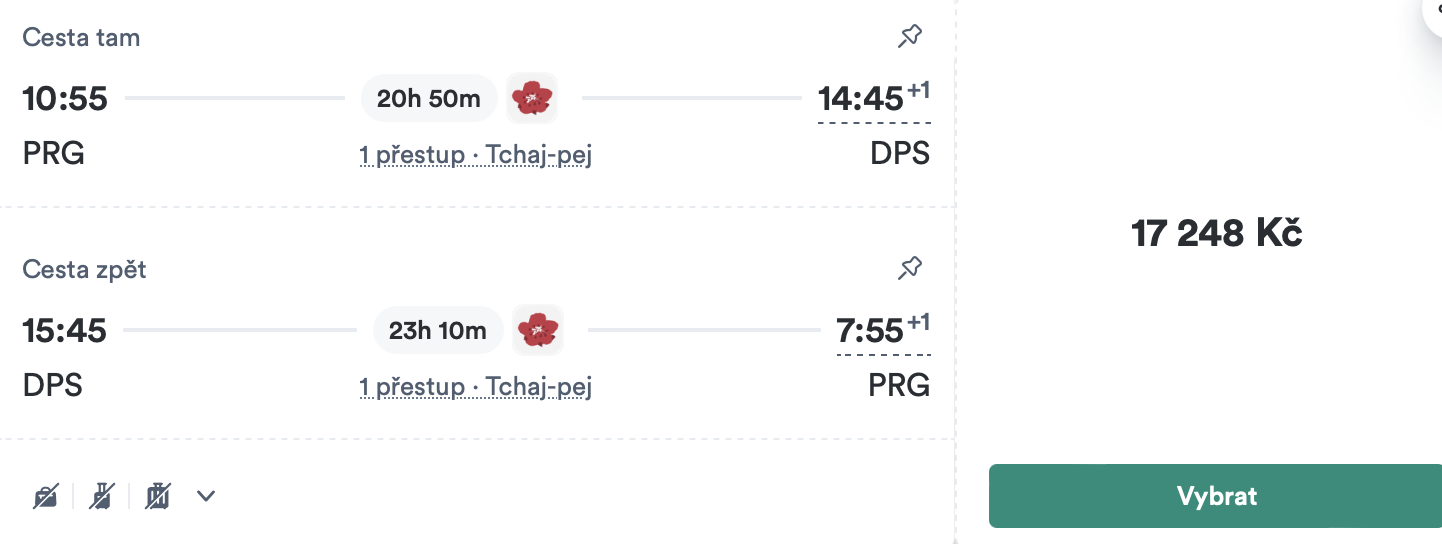This screenshot has height=544, width=1442.
Task: Click the Cesta tam heading label
Action: pyautogui.click(x=81, y=38)
